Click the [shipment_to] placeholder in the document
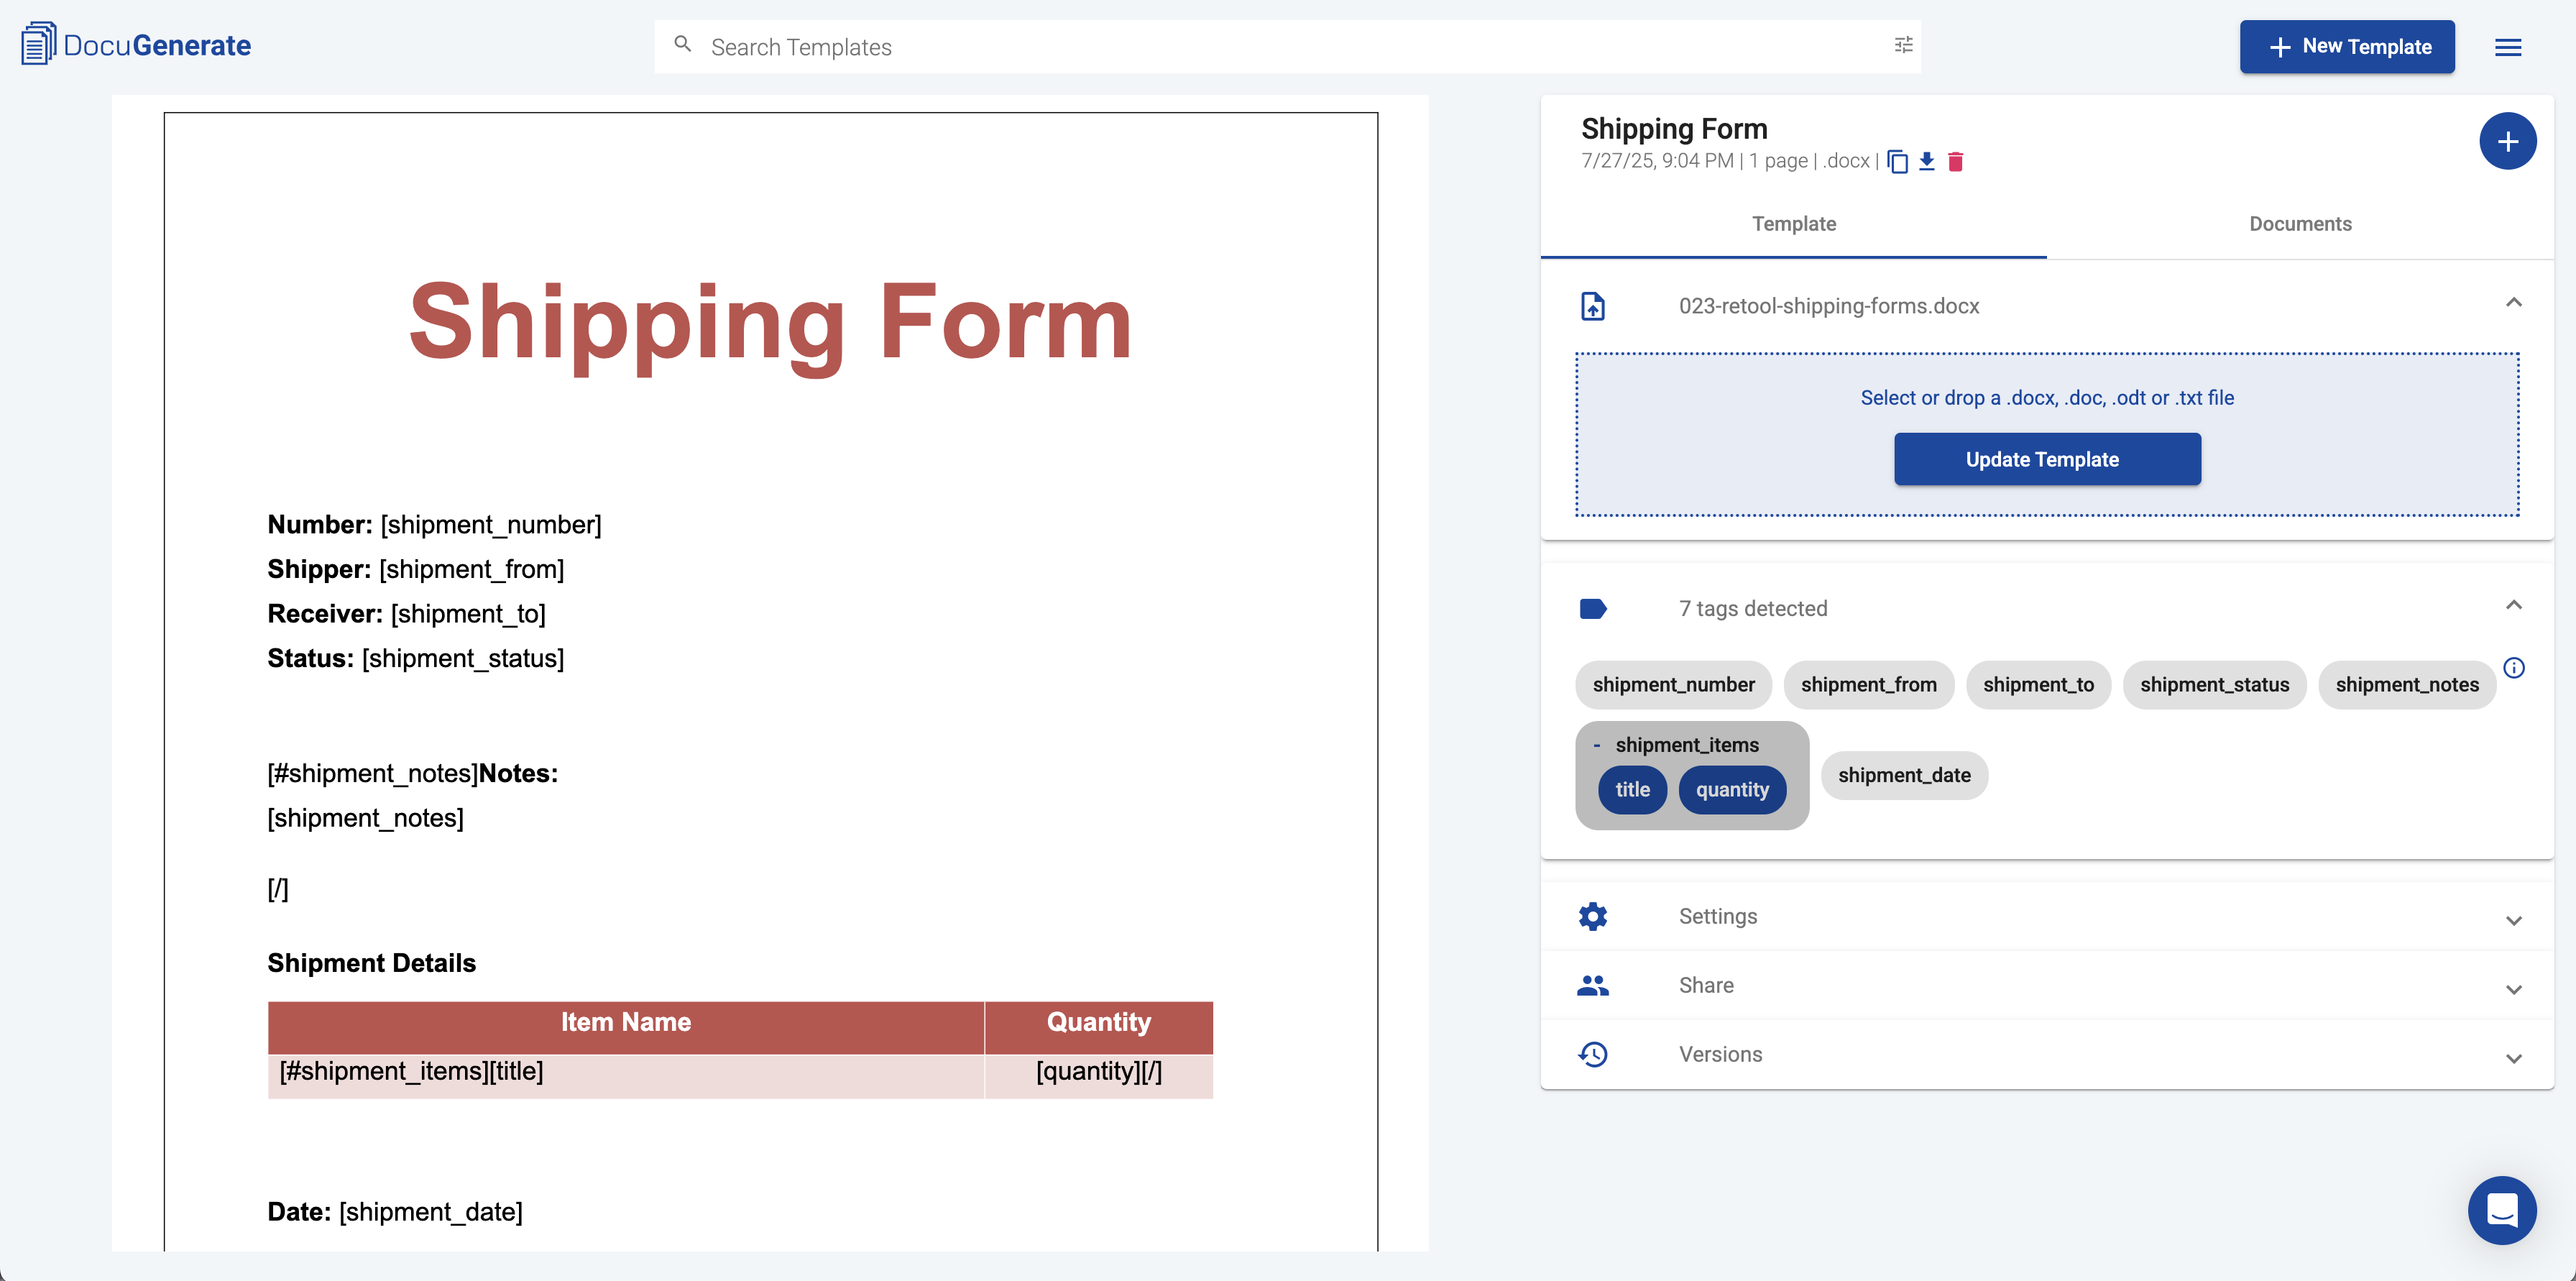 [468, 614]
